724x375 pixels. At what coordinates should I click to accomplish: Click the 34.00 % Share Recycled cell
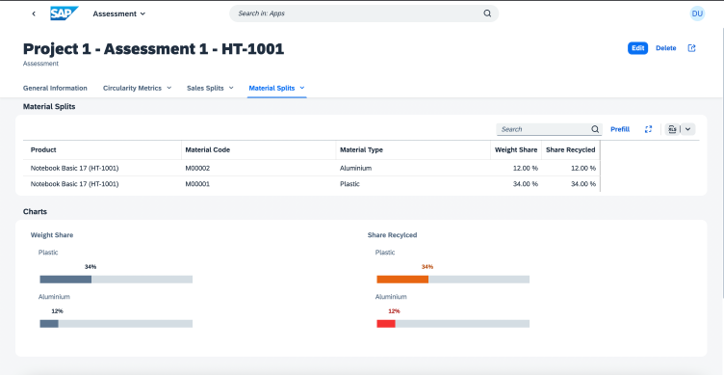click(583, 184)
